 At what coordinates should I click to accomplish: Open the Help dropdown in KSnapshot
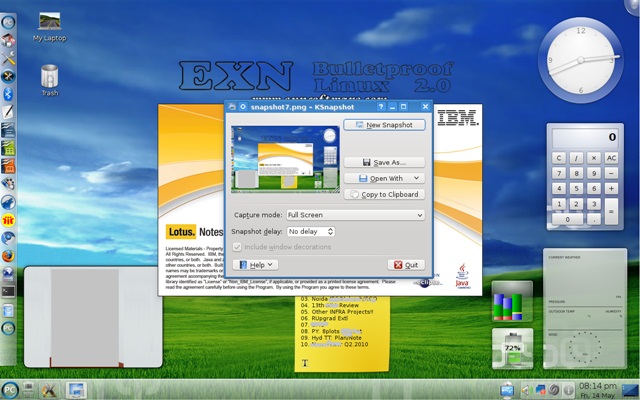click(256, 265)
